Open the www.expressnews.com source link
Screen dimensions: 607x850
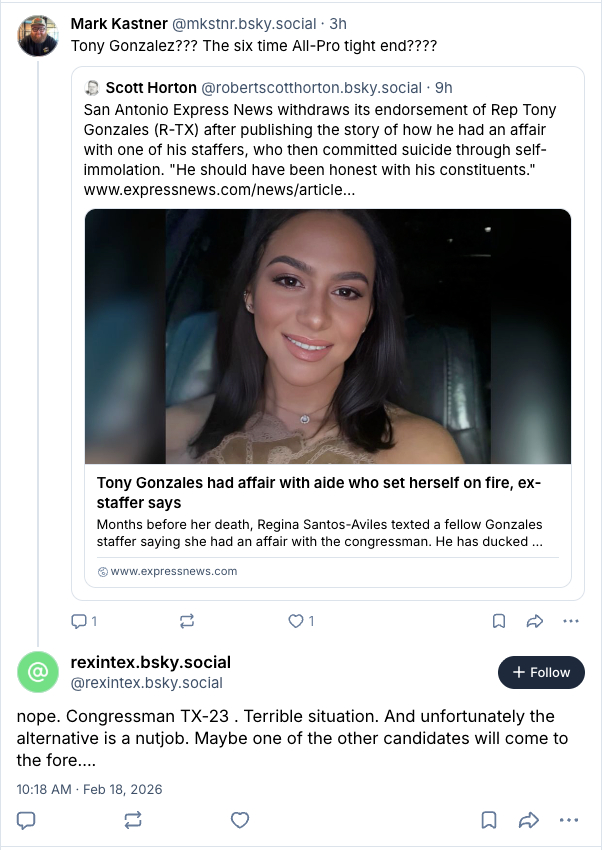pyautogui.click(x=174, y=571)
